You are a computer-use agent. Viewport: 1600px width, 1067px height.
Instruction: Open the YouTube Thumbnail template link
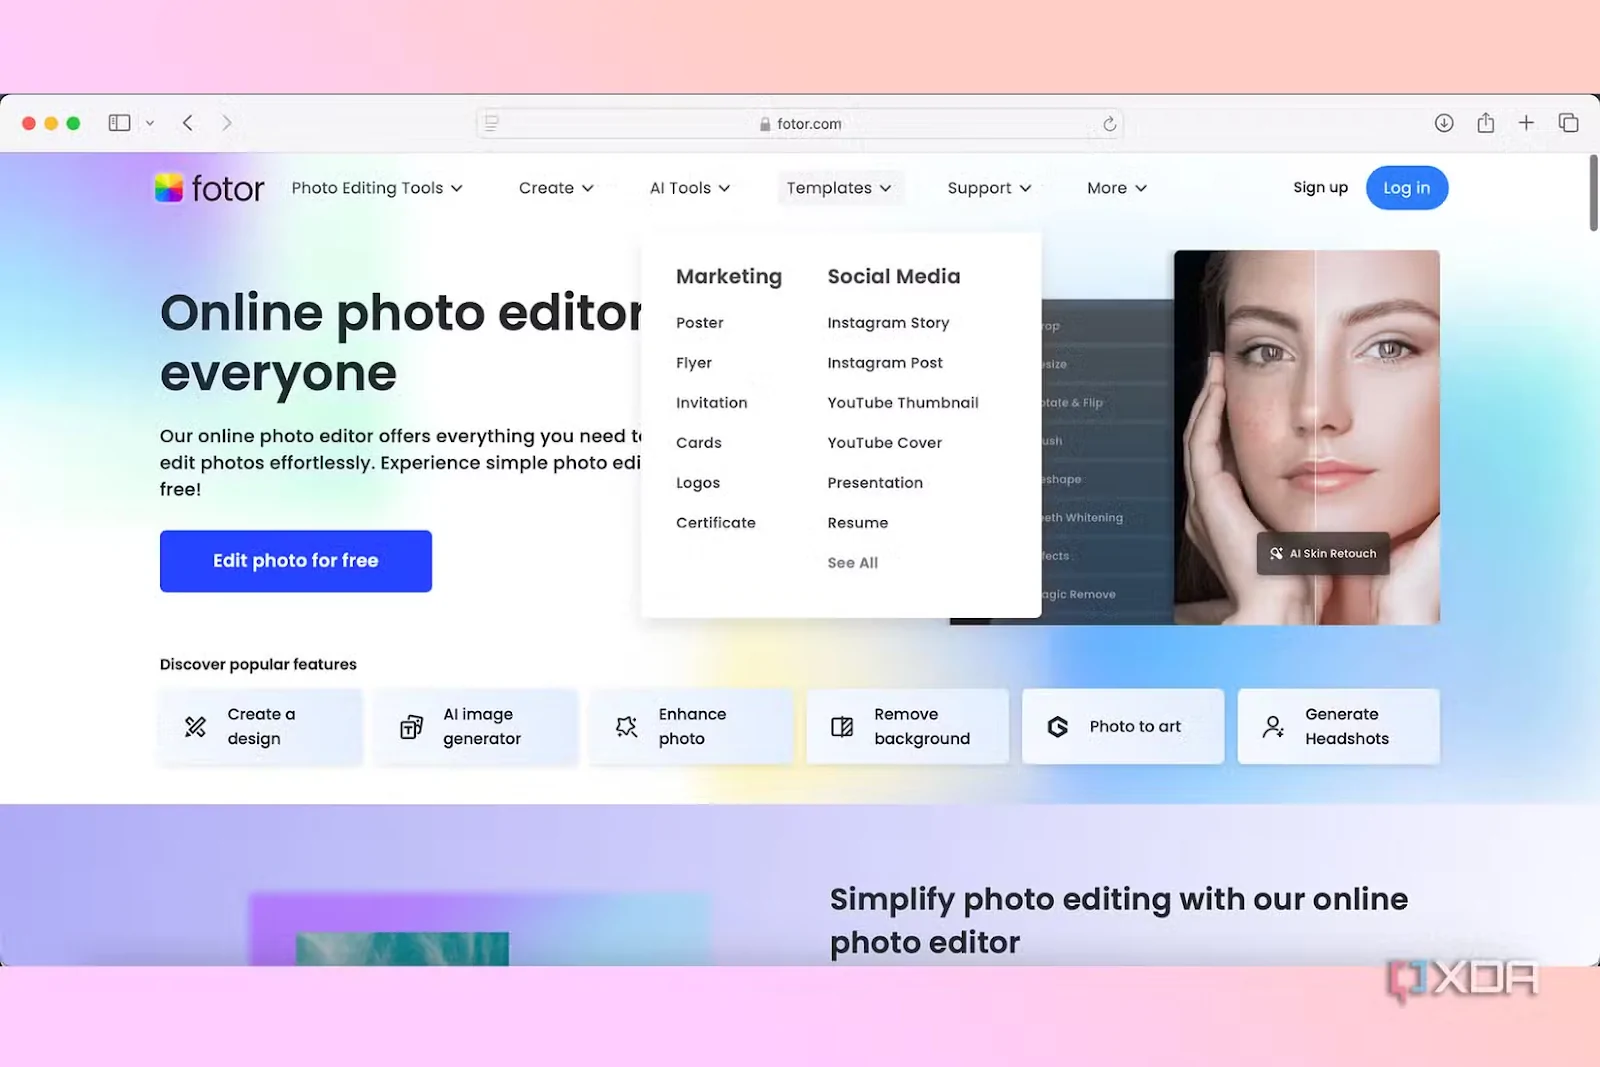click(x=902, y=402)
